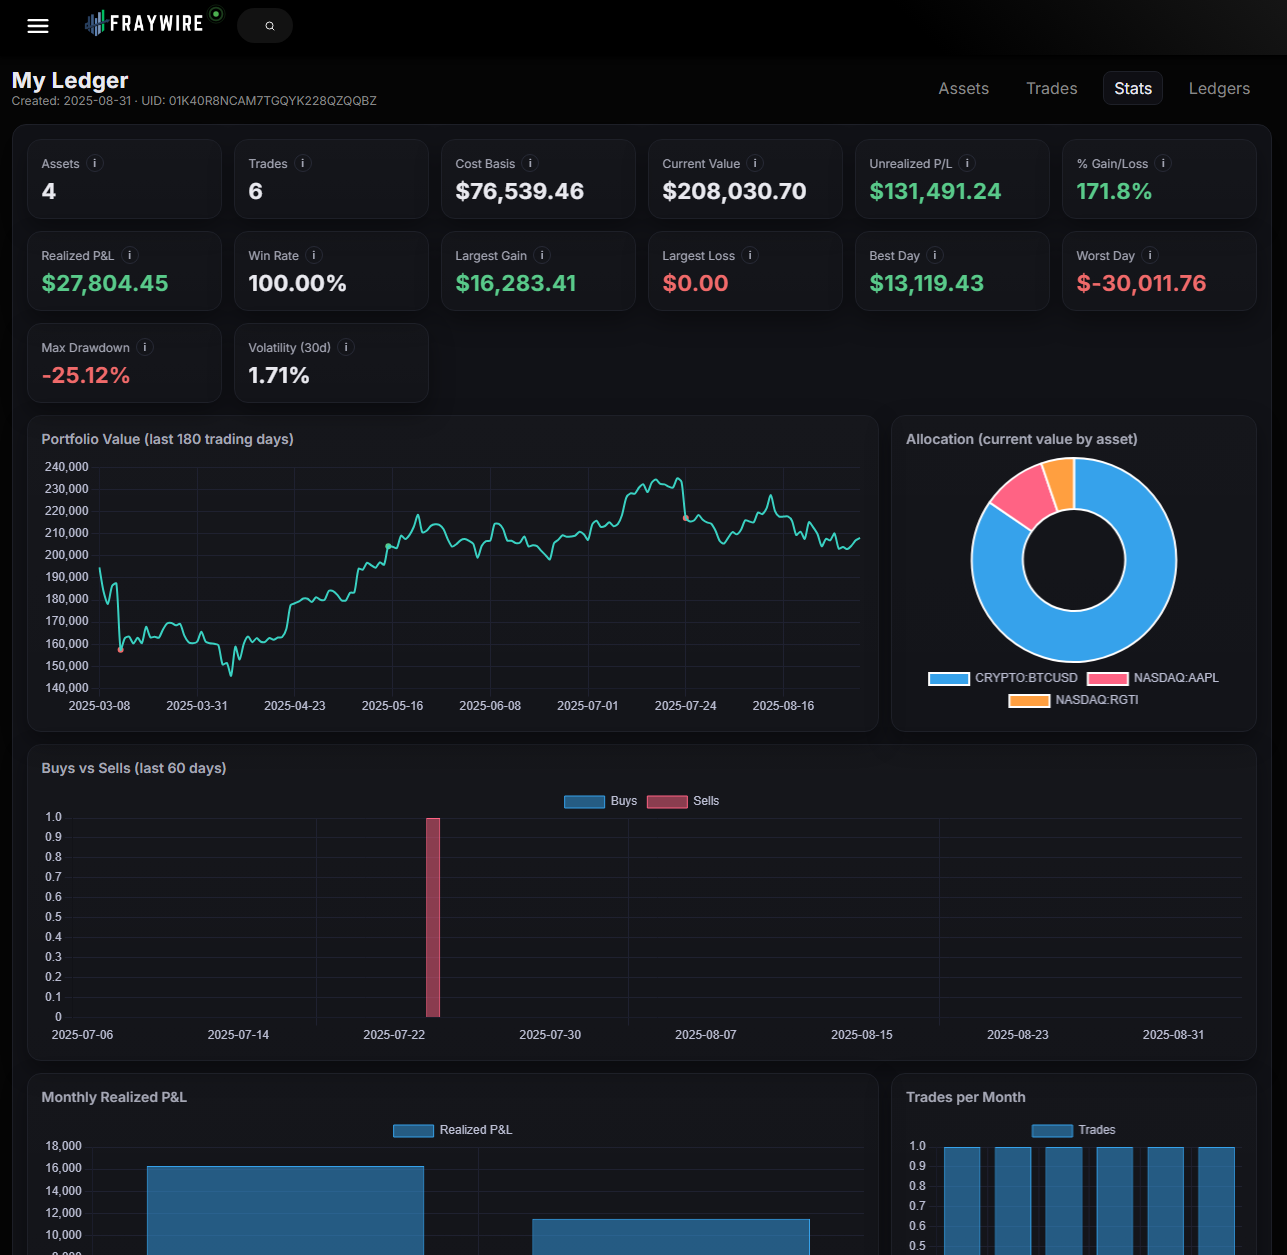Open the search button in header
The width and height of the screenshot is (1287, 1255).
pos(266,26)
